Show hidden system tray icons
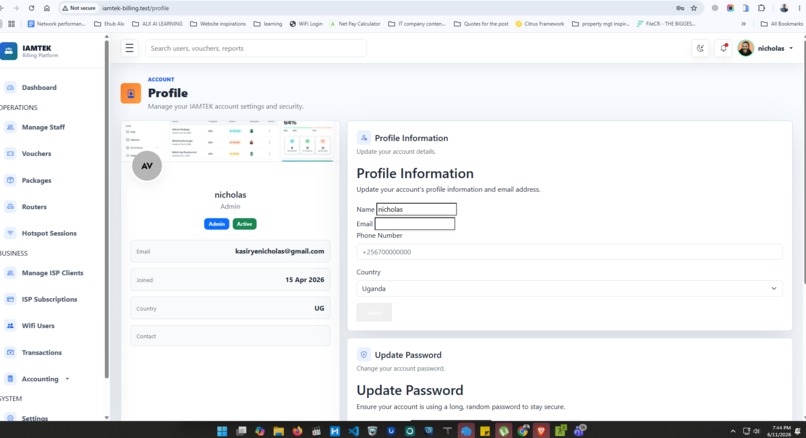Viewport: 806px width, 438px height. tap(732, 431)
